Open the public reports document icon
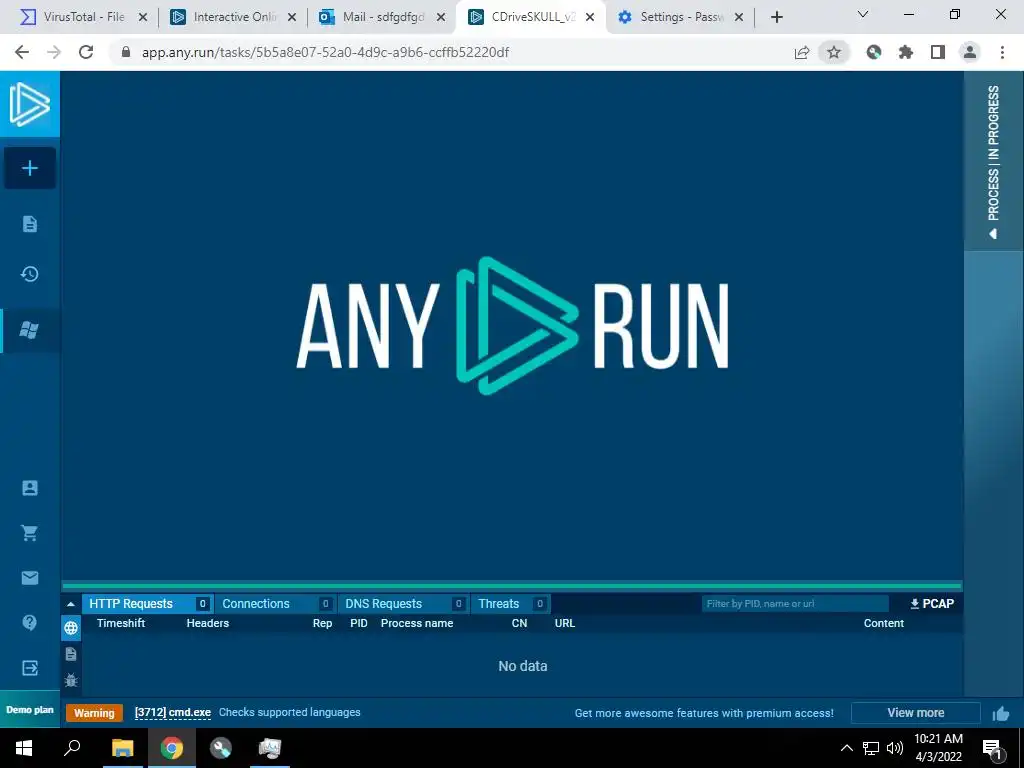 pos(30,224)
